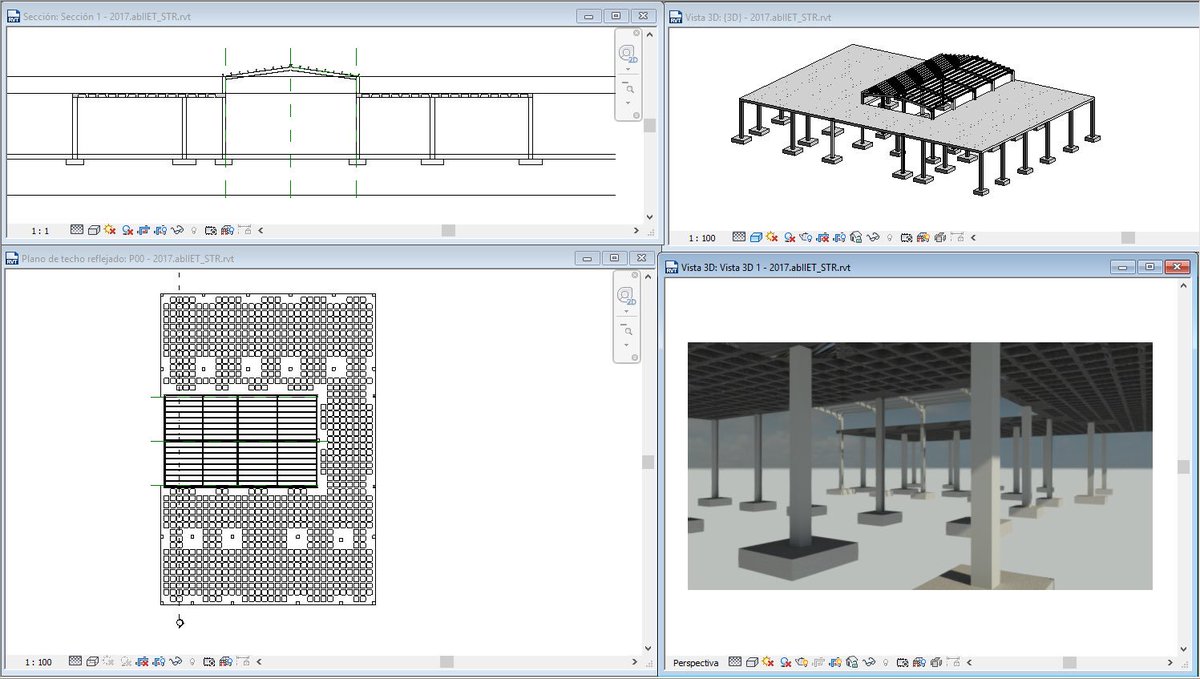The width and height of the screenshot is (1200, 679).
Task: Open Visual Style in Sección 1 view bar
Action: [x=94, y=230]
